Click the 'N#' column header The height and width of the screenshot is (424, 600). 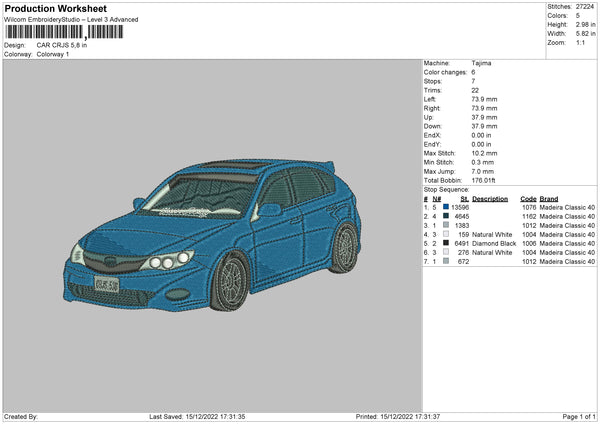pyautogui.click(x=437, y=199)
